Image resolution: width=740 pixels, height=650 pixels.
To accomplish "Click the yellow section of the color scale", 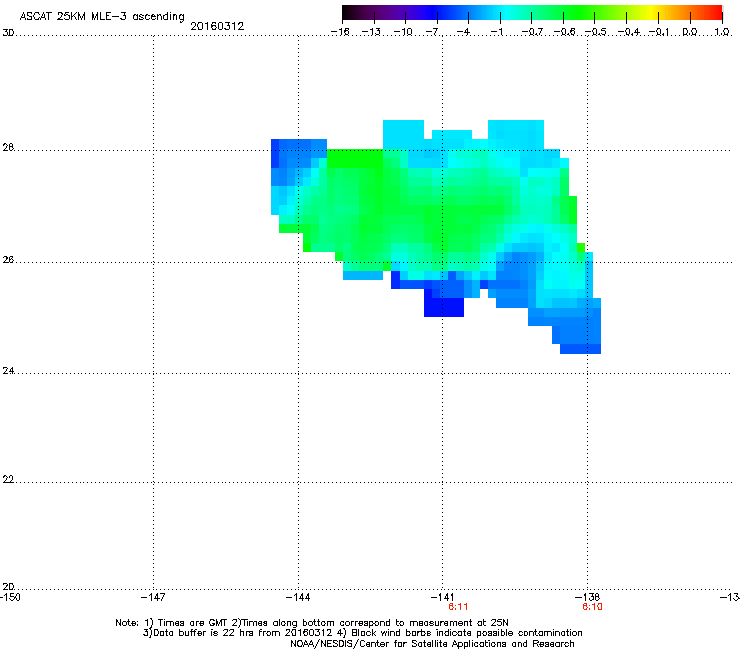I will (651, 12).
